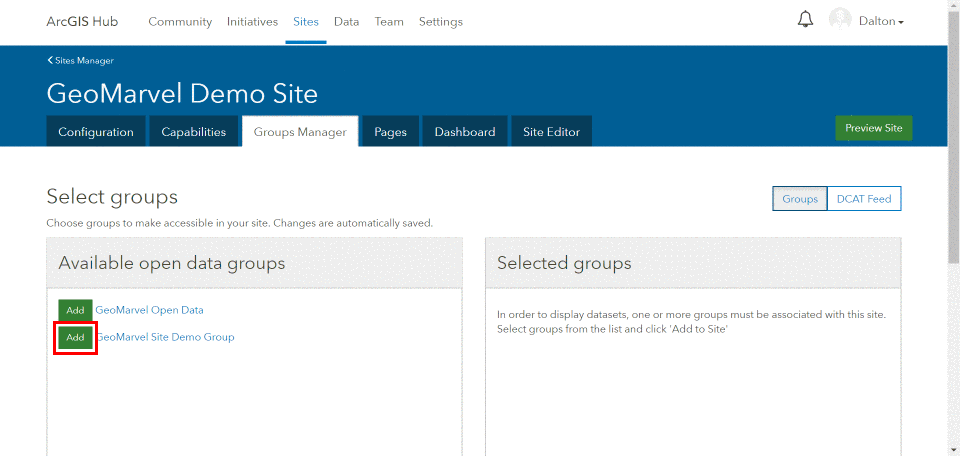
Task: Expand the Dalton account dropdown
Action: point(881,21)
